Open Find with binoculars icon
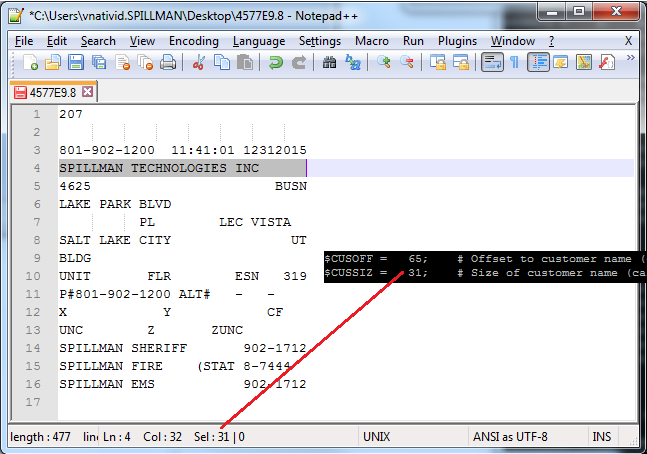 (x=329, y=62)
